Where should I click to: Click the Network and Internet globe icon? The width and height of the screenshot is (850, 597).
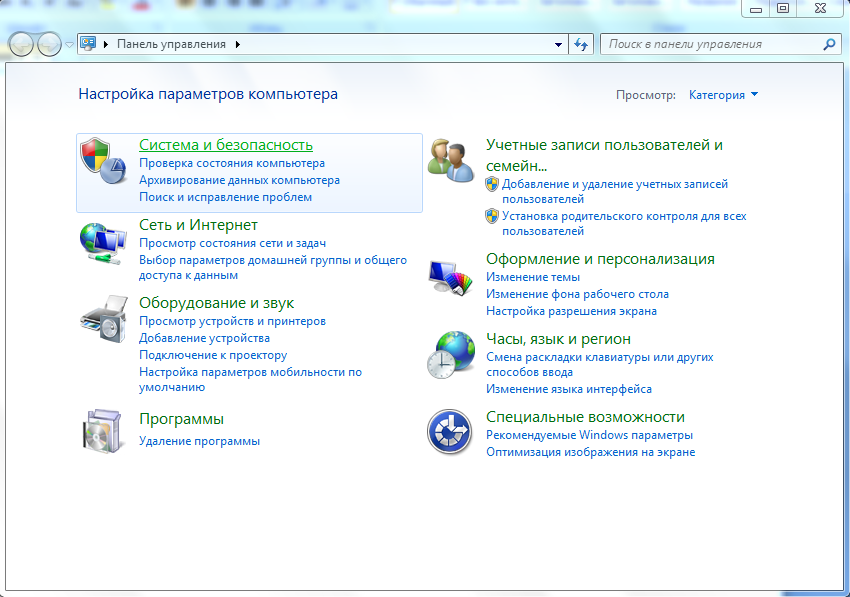(x=103, y=241)
